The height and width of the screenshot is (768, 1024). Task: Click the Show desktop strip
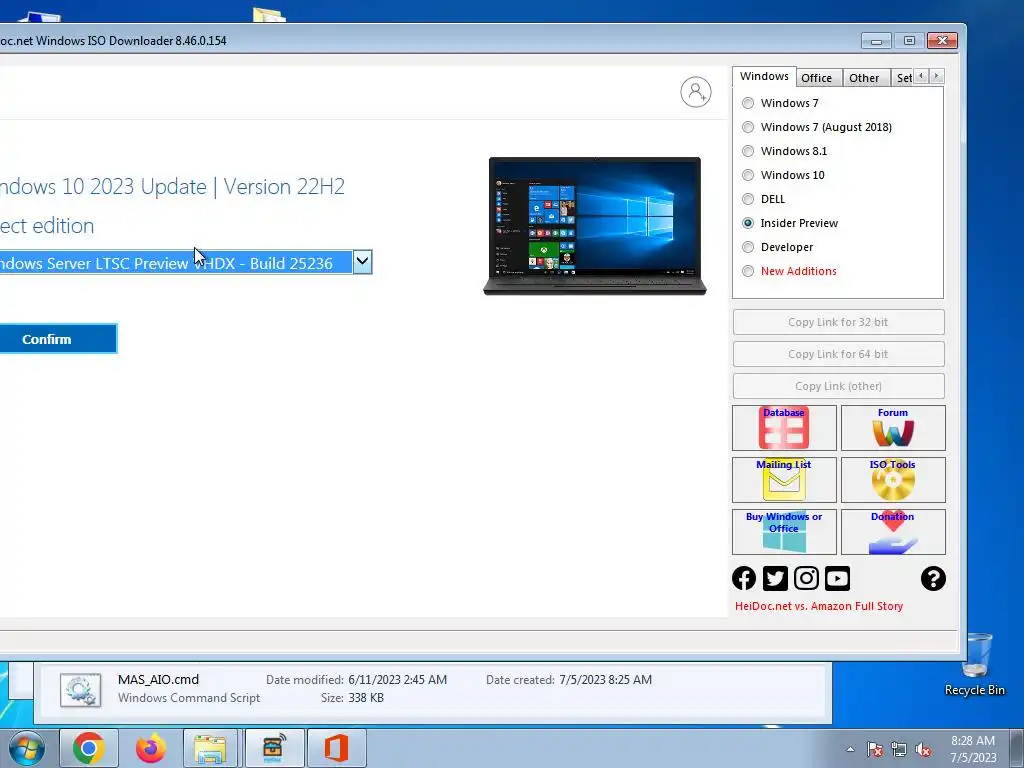pyautogui.click(x=1016, y=748)
